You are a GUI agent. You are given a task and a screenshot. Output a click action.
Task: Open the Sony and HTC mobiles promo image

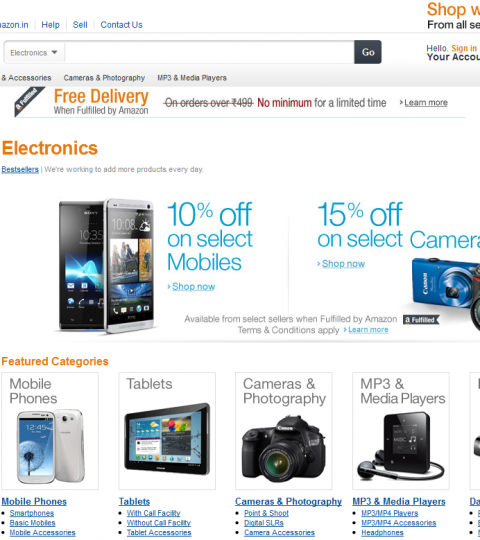(x=106, y=266)
